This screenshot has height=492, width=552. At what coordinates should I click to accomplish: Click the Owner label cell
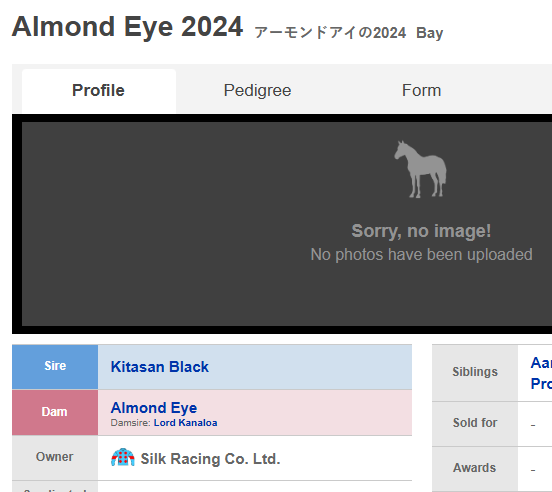pyautogui.click(x=55, y=458)
